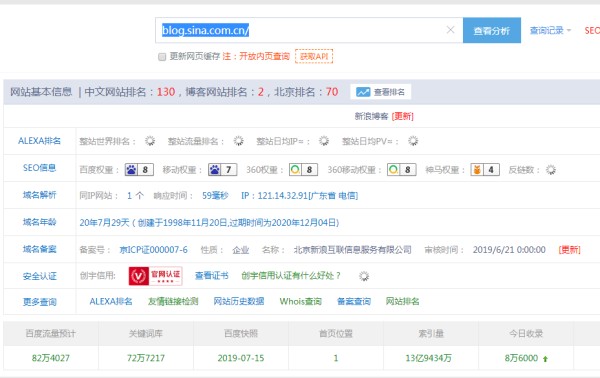
Task: Open the 安全认证 row label
Action: (x=39, y=276)
